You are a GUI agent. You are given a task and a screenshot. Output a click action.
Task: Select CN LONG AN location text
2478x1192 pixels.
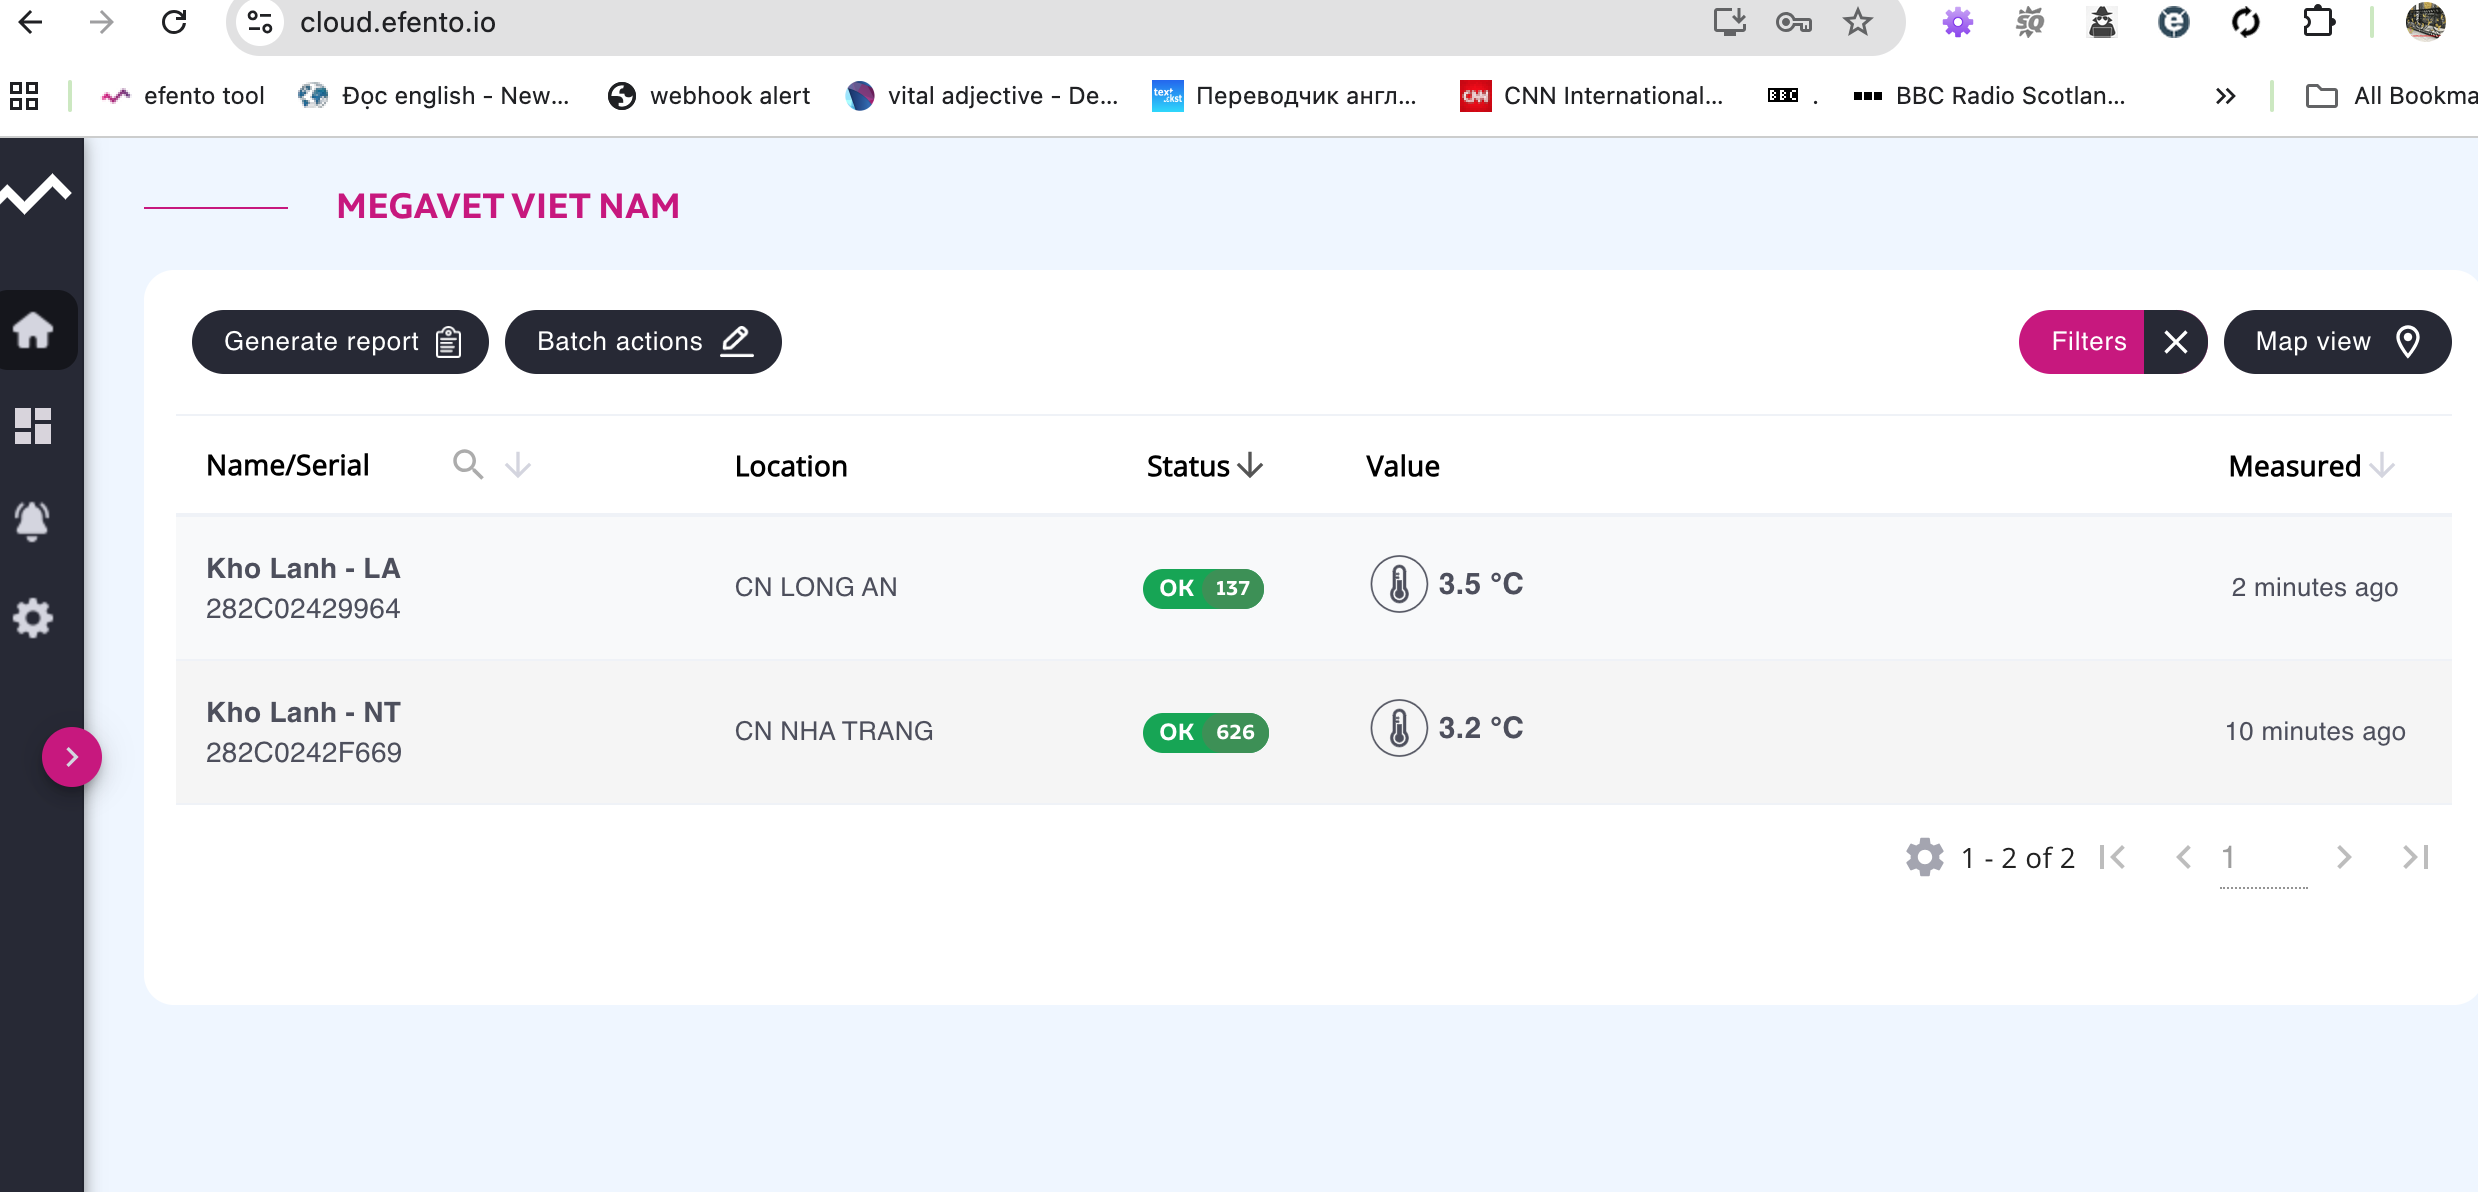[816, 587]
